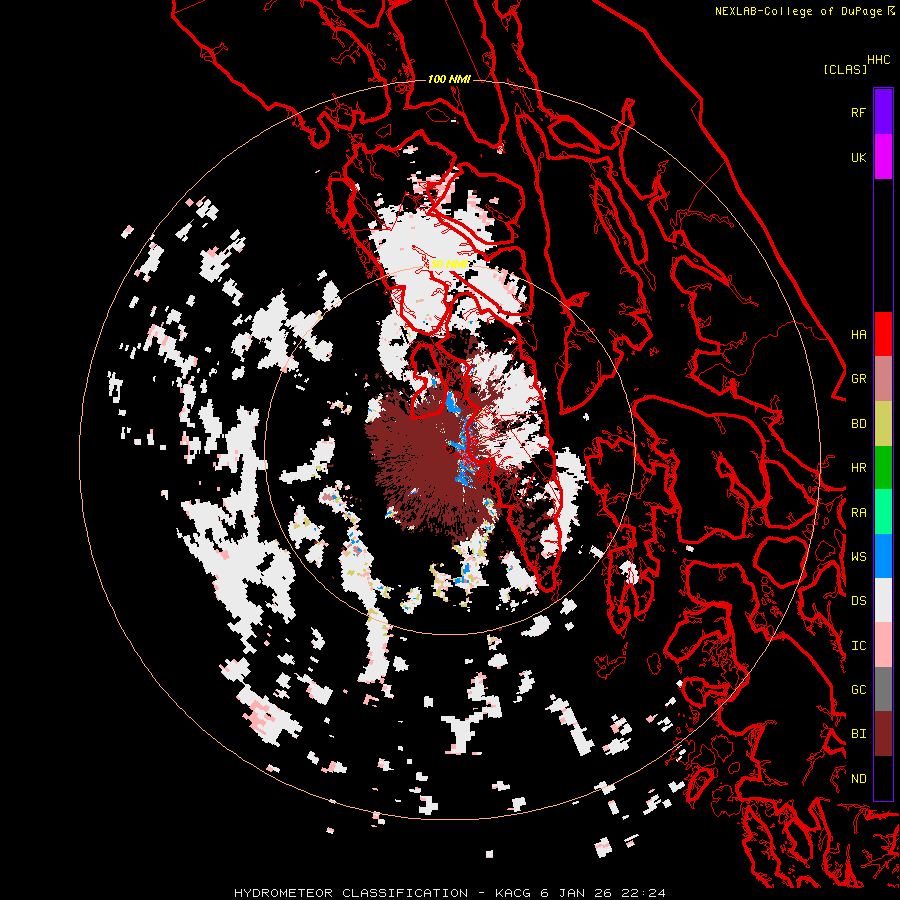This screenshot has height=900, width=900.
Task: Click the WS legend label
Action: point(858,556)
